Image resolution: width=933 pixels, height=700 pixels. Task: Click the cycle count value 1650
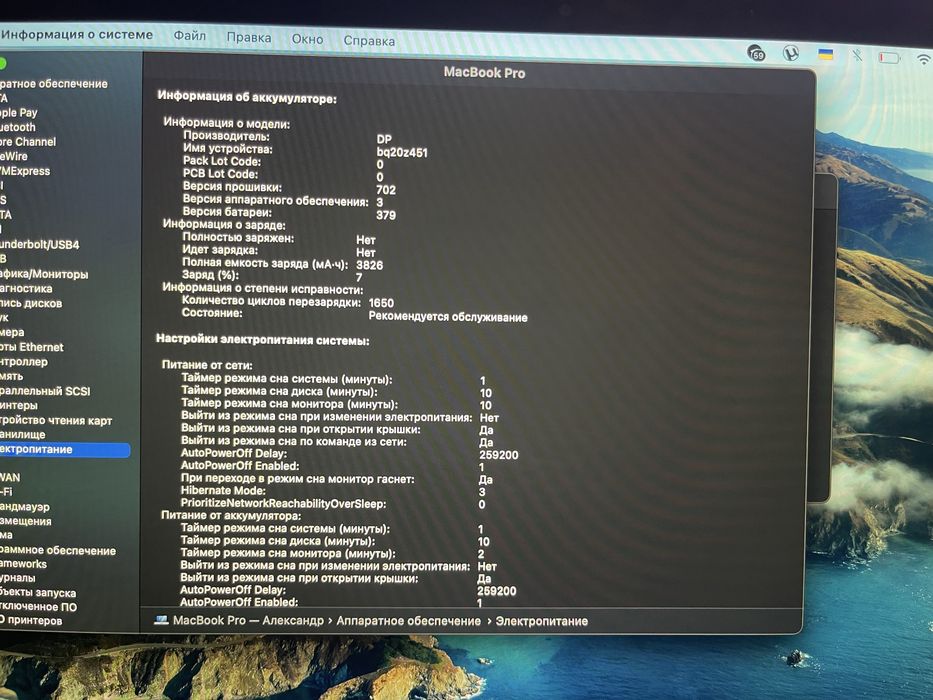[381, 303]
